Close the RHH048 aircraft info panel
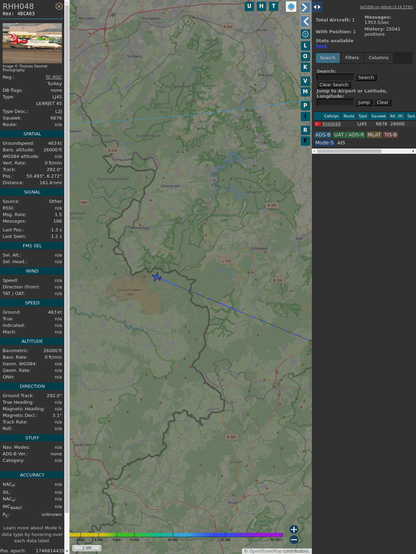The width and height of the screenshot is (416, 554). click(59, 6)
